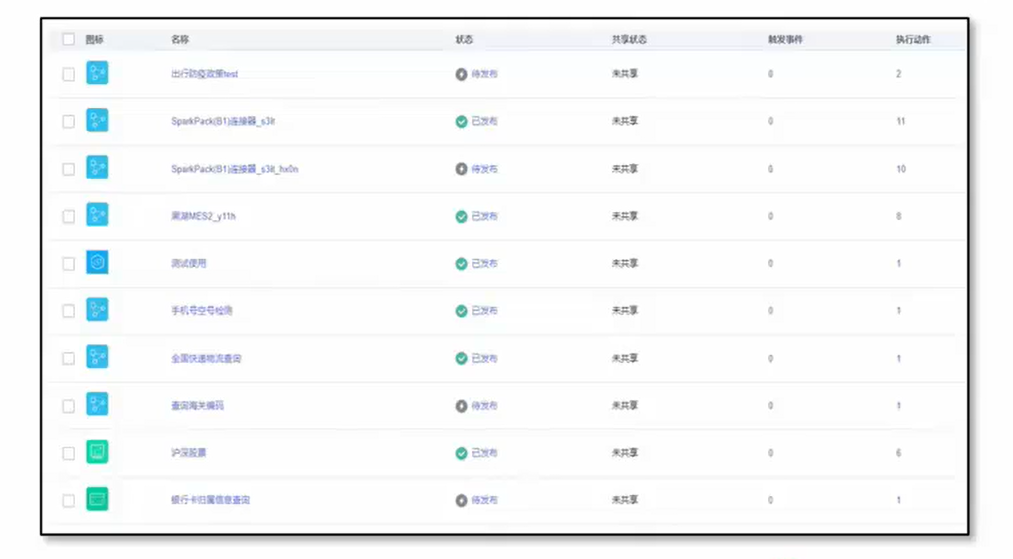Open the SparkPack(B1)连接器_s3lt link
Screen dimensions: 1013x559
coord(223,121)
